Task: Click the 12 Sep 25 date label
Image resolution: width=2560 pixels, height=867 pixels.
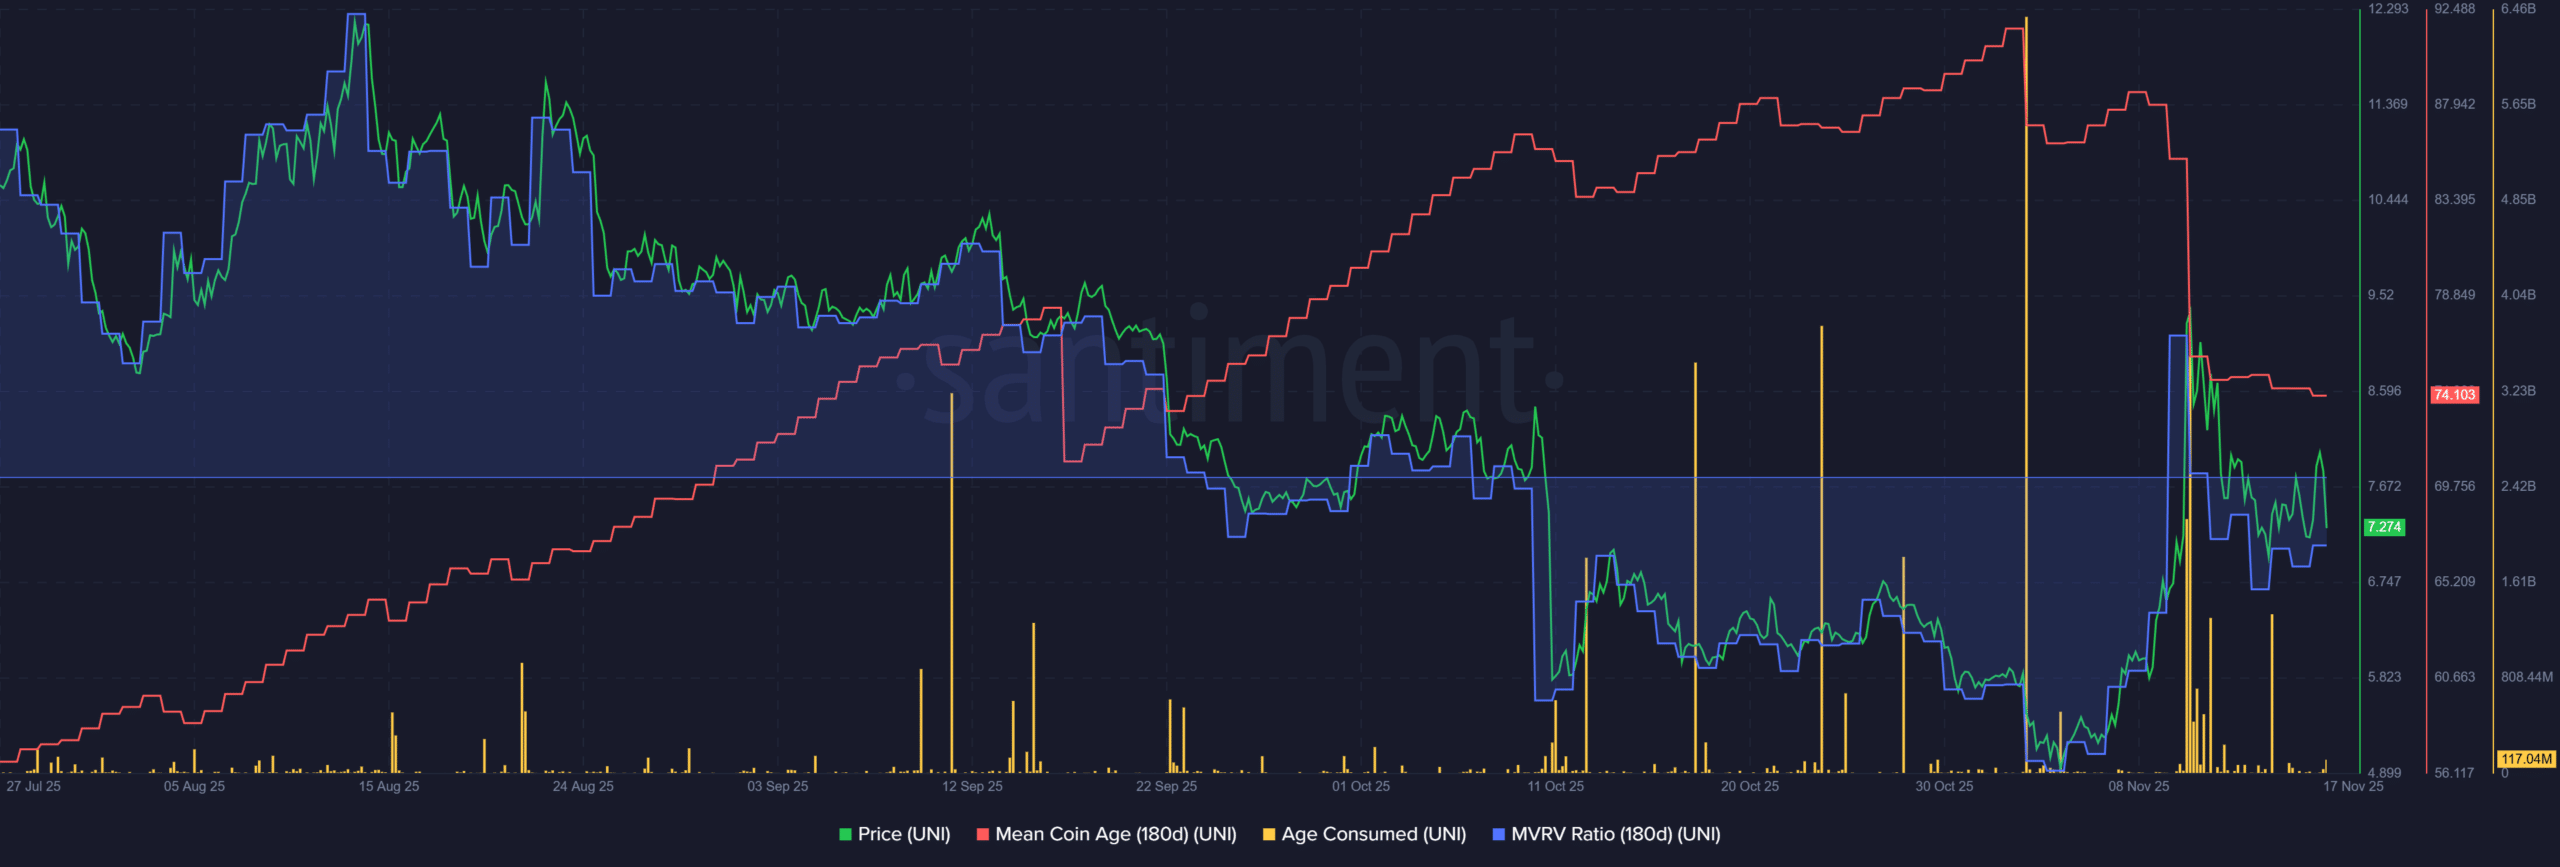Action: (x=972, y=786)
